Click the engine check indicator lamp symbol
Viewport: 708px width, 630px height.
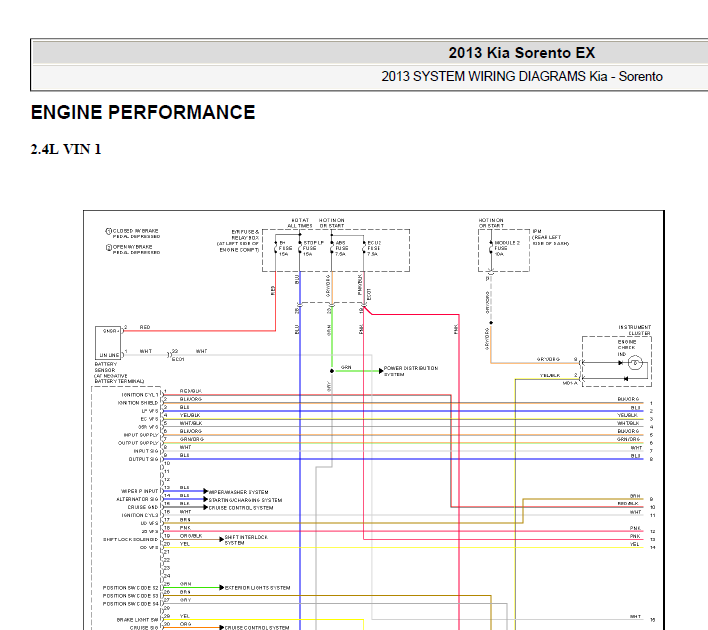[x=635, y=363]
